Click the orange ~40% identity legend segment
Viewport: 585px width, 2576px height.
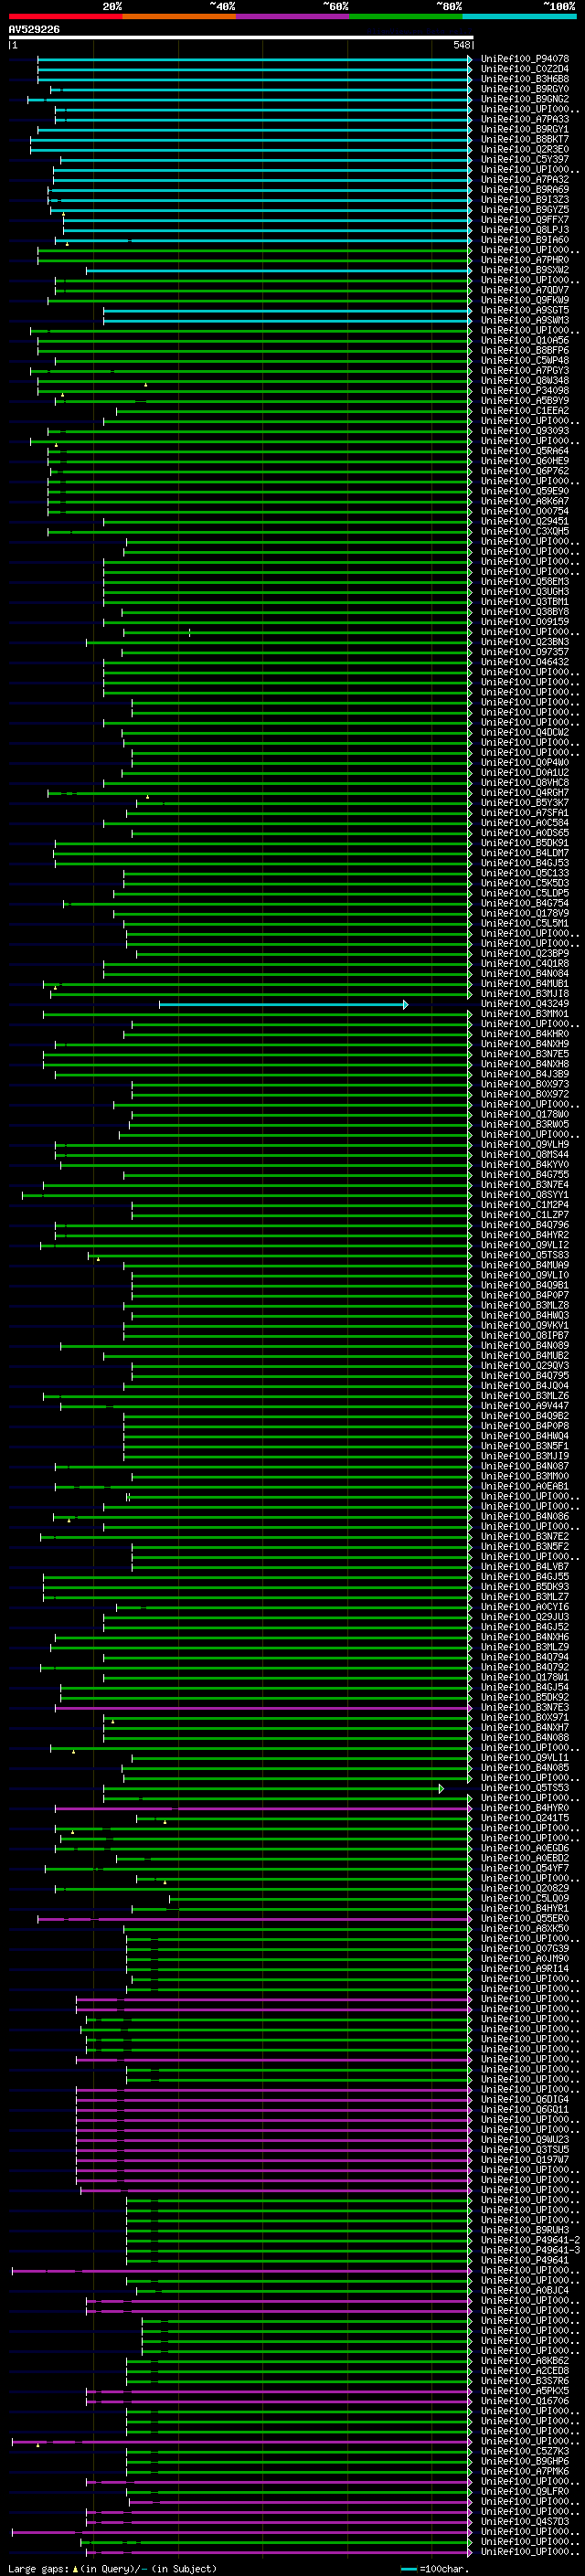(179, 16)
